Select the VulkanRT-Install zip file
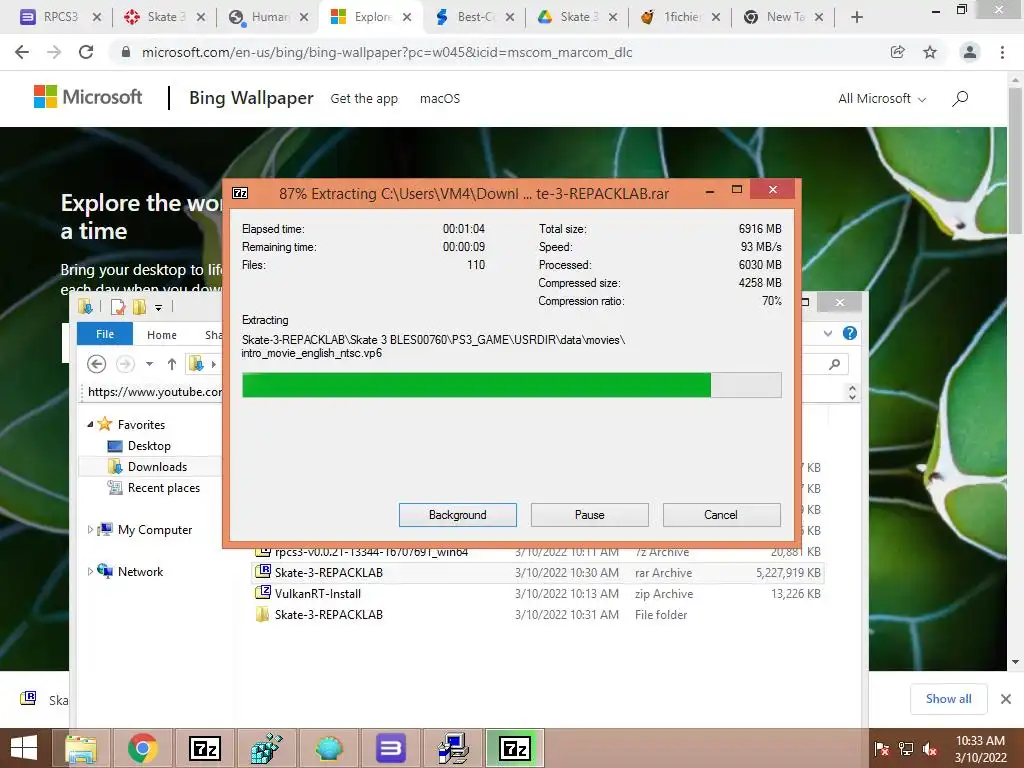 [537, 594]
